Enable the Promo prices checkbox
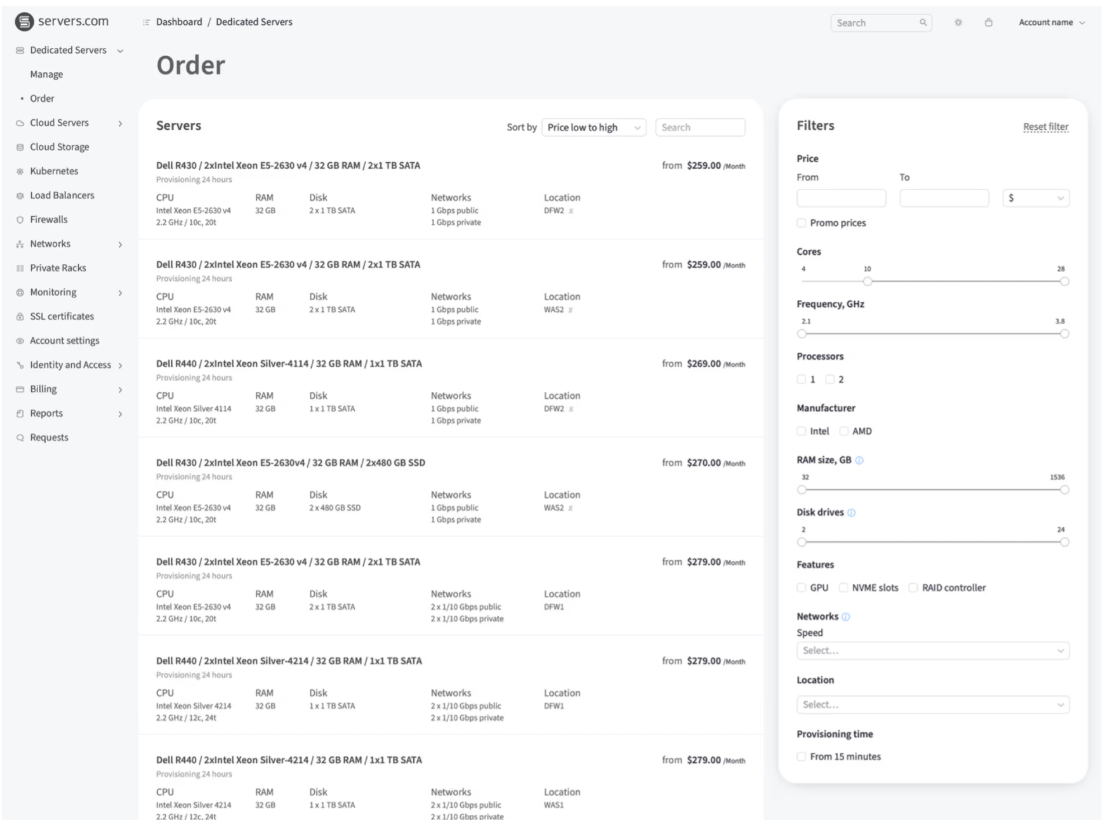This screenshot has height=820, width=1102. tap(802, 223)
